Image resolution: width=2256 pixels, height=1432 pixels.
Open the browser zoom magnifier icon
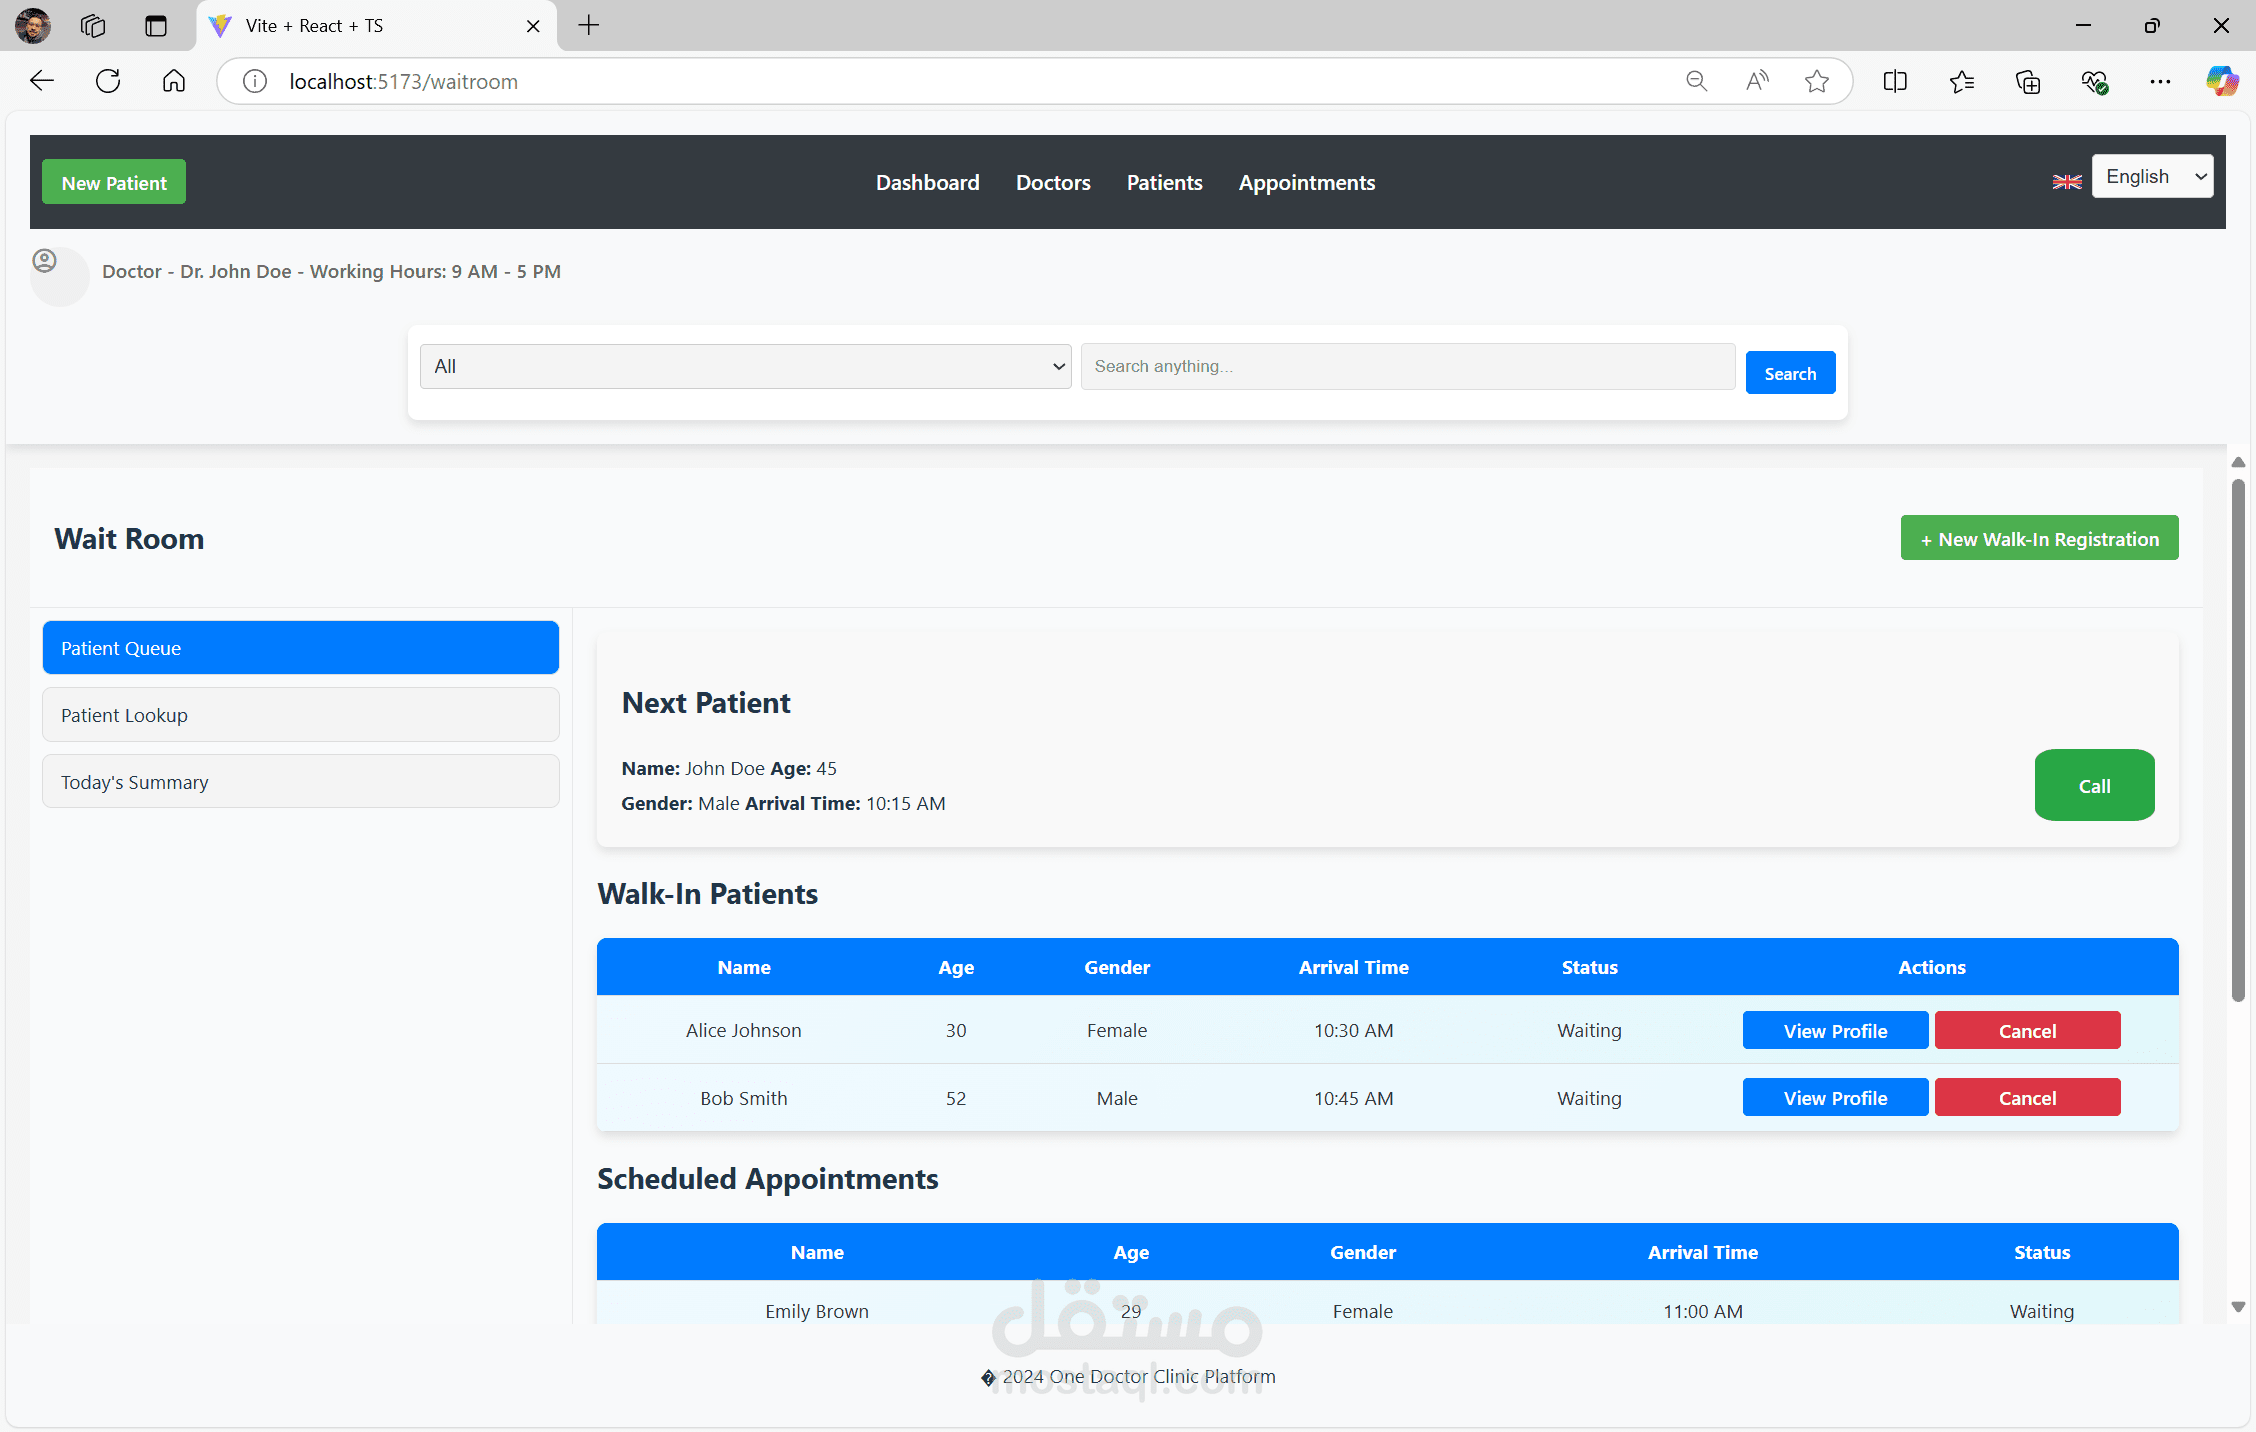pos(1697,81)
